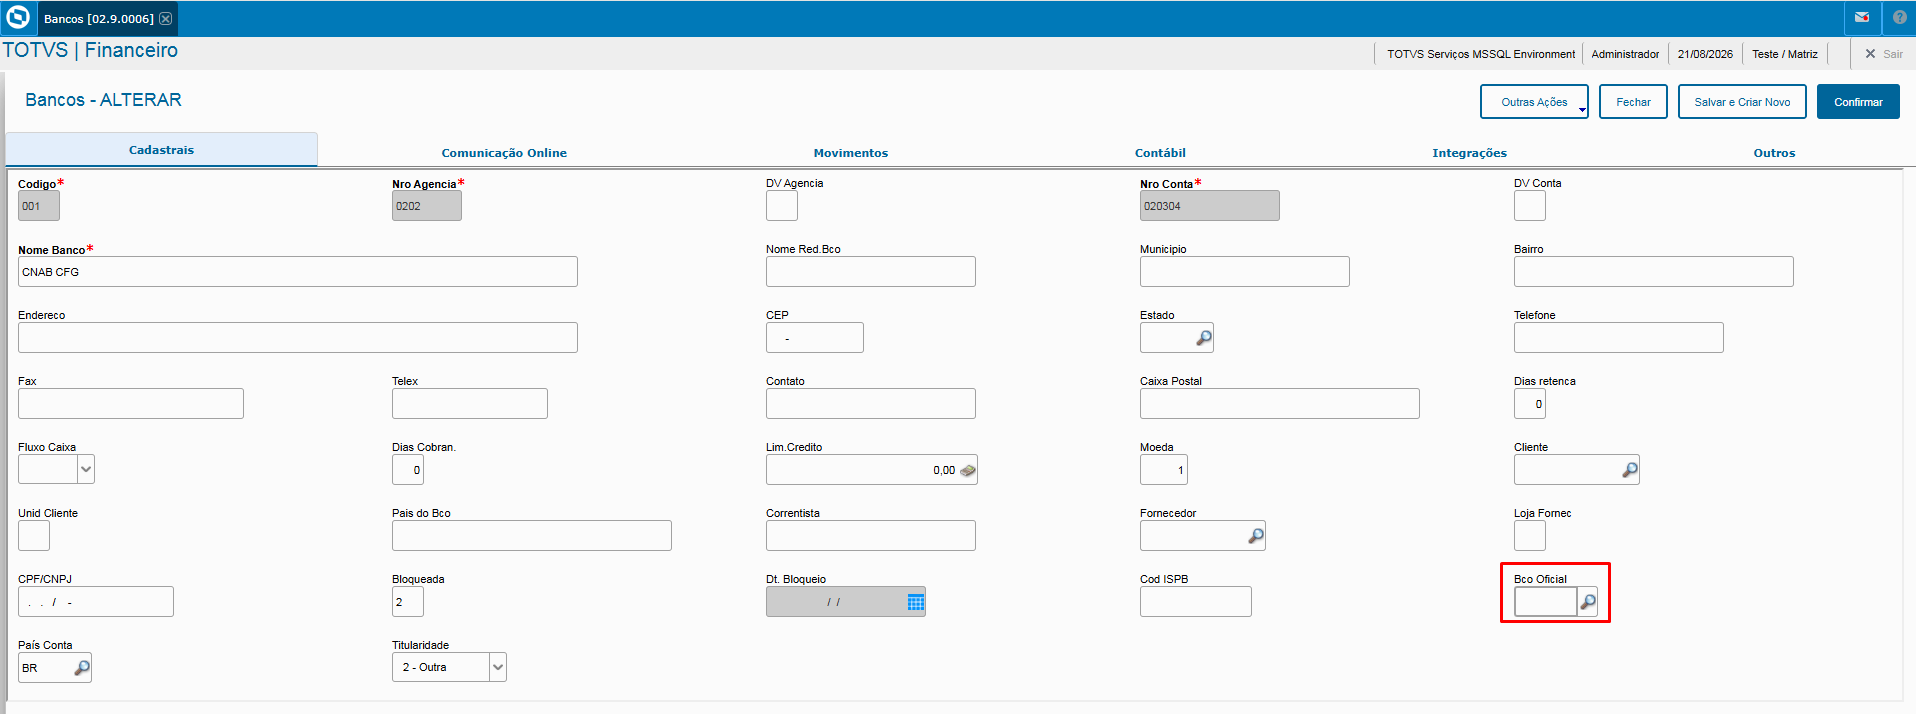The height and width of the screenshot is (714, 1916).
Task: Click the Bairro input field
Action: click(x=1654, y=272)
